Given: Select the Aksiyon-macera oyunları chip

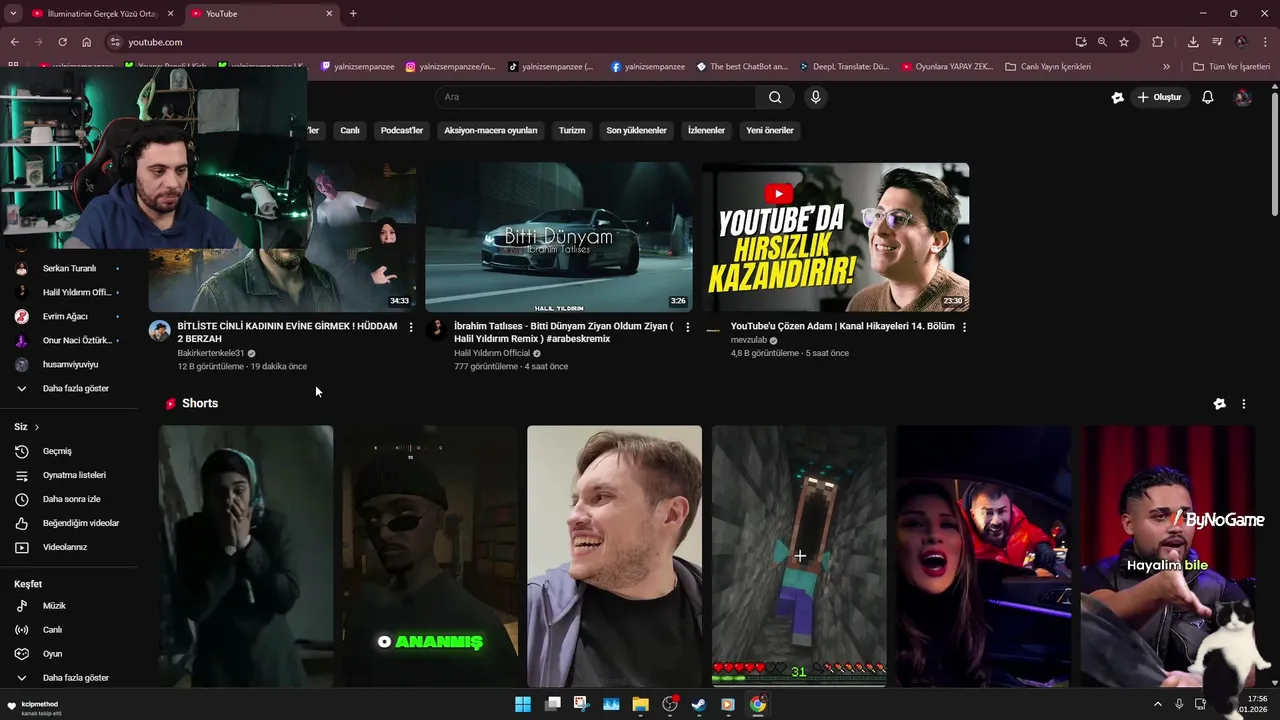Looking at the screenshot, I should (x=491, y=130).
